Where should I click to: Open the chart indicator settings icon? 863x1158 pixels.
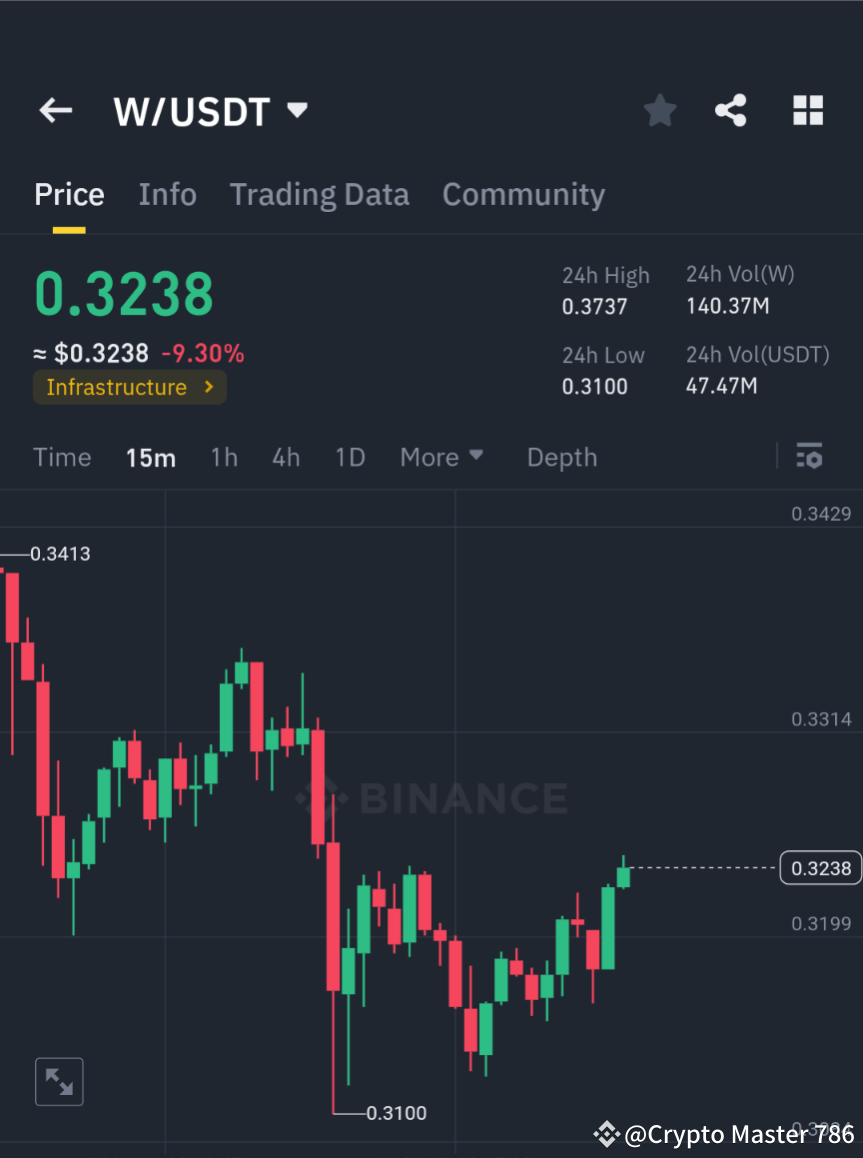click(810, 456)
